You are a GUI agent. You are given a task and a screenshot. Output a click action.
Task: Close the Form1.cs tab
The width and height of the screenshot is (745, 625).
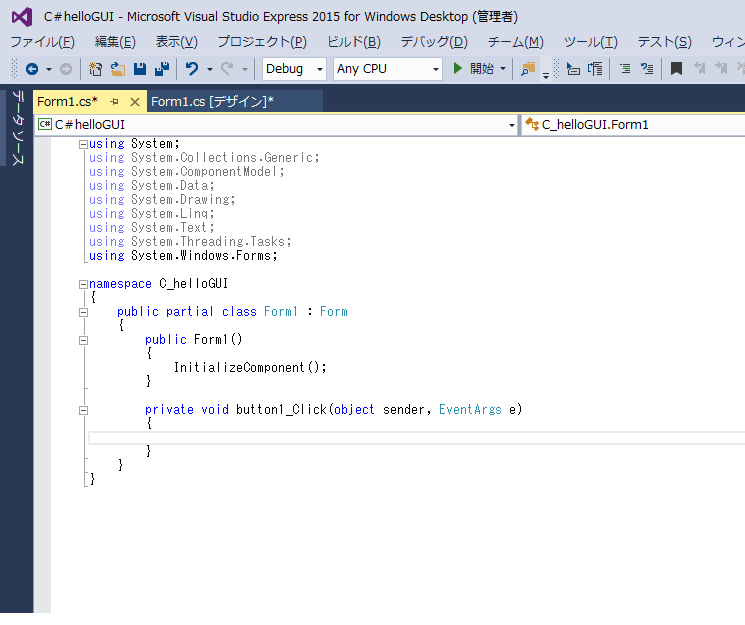coord(135,102)
